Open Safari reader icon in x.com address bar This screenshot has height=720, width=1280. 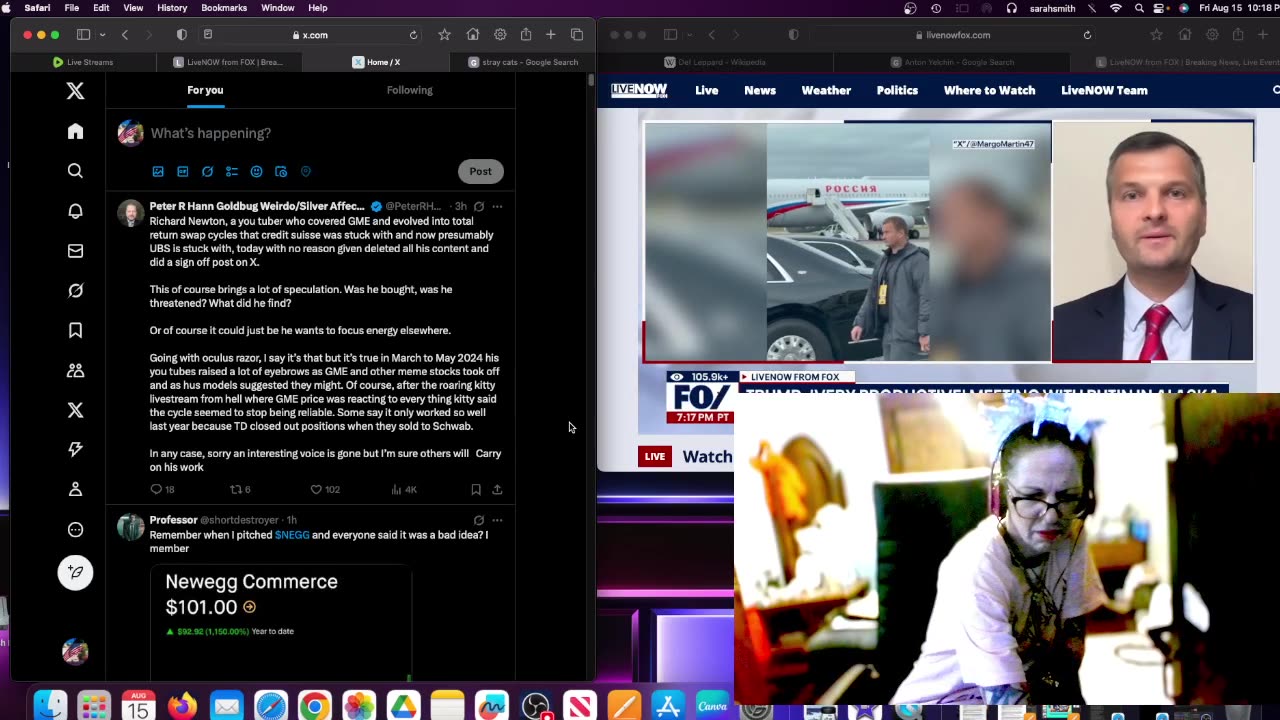(208, 34)
